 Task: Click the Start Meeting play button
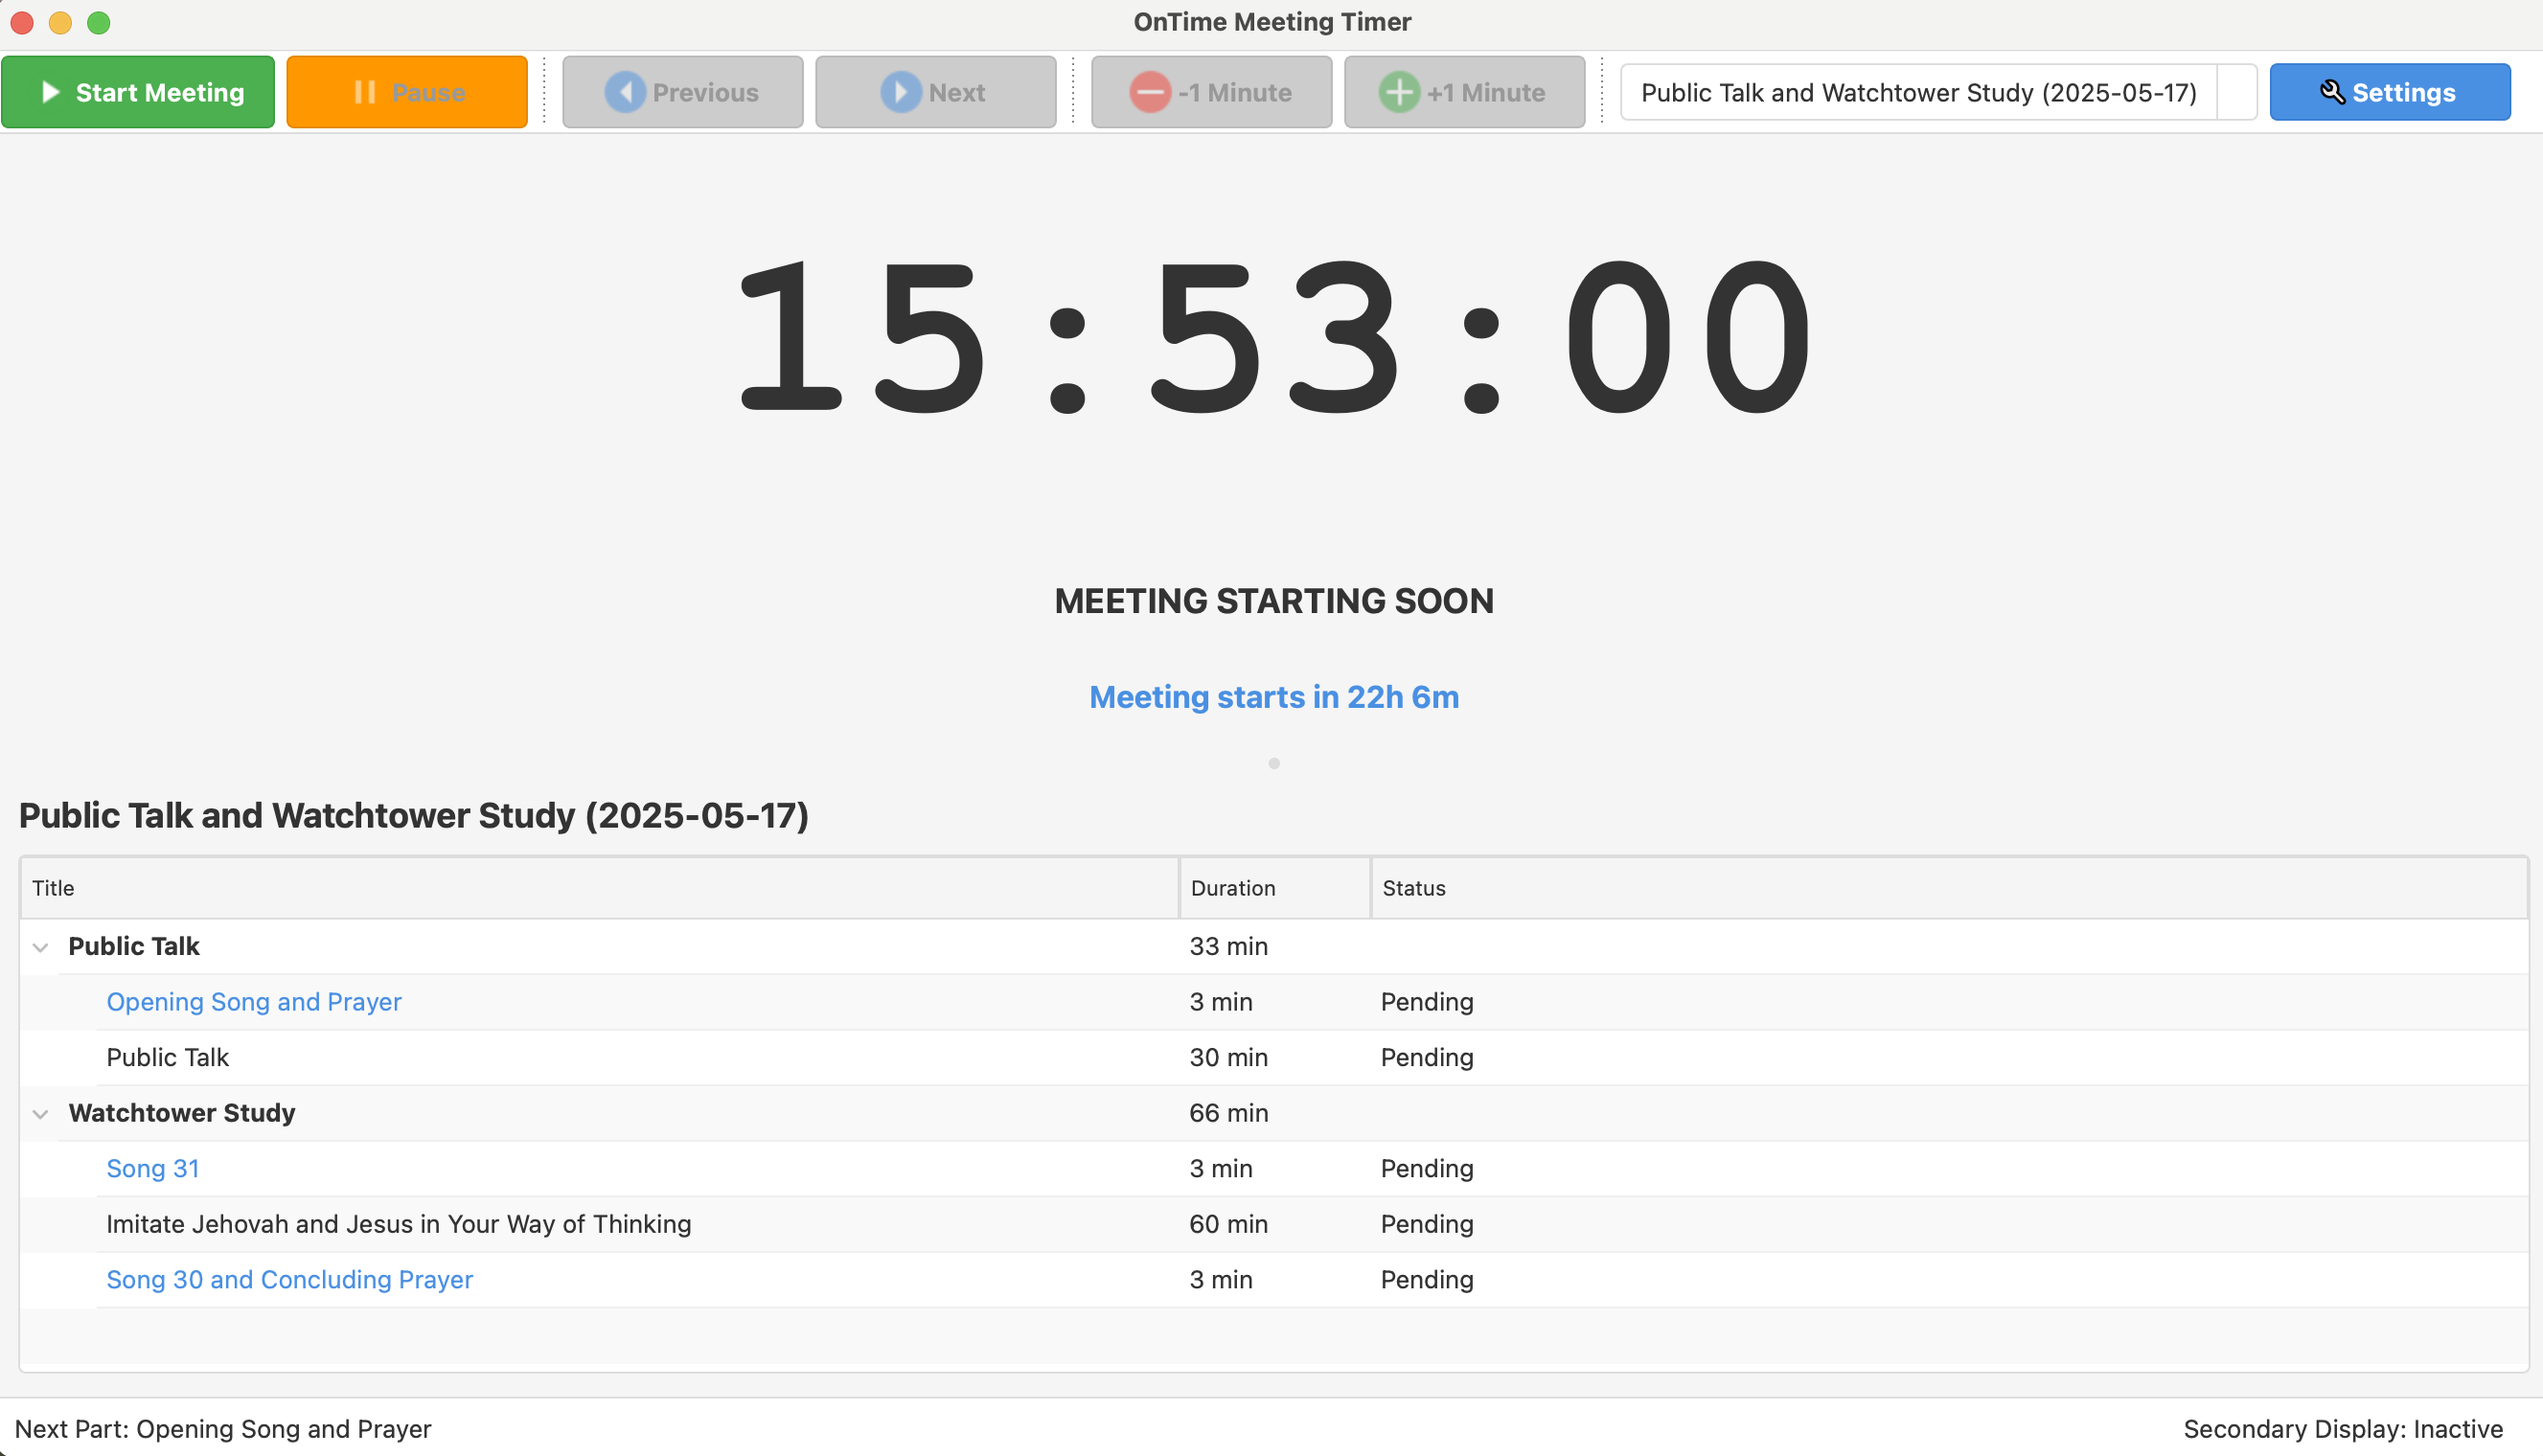(x=138, y=92)
